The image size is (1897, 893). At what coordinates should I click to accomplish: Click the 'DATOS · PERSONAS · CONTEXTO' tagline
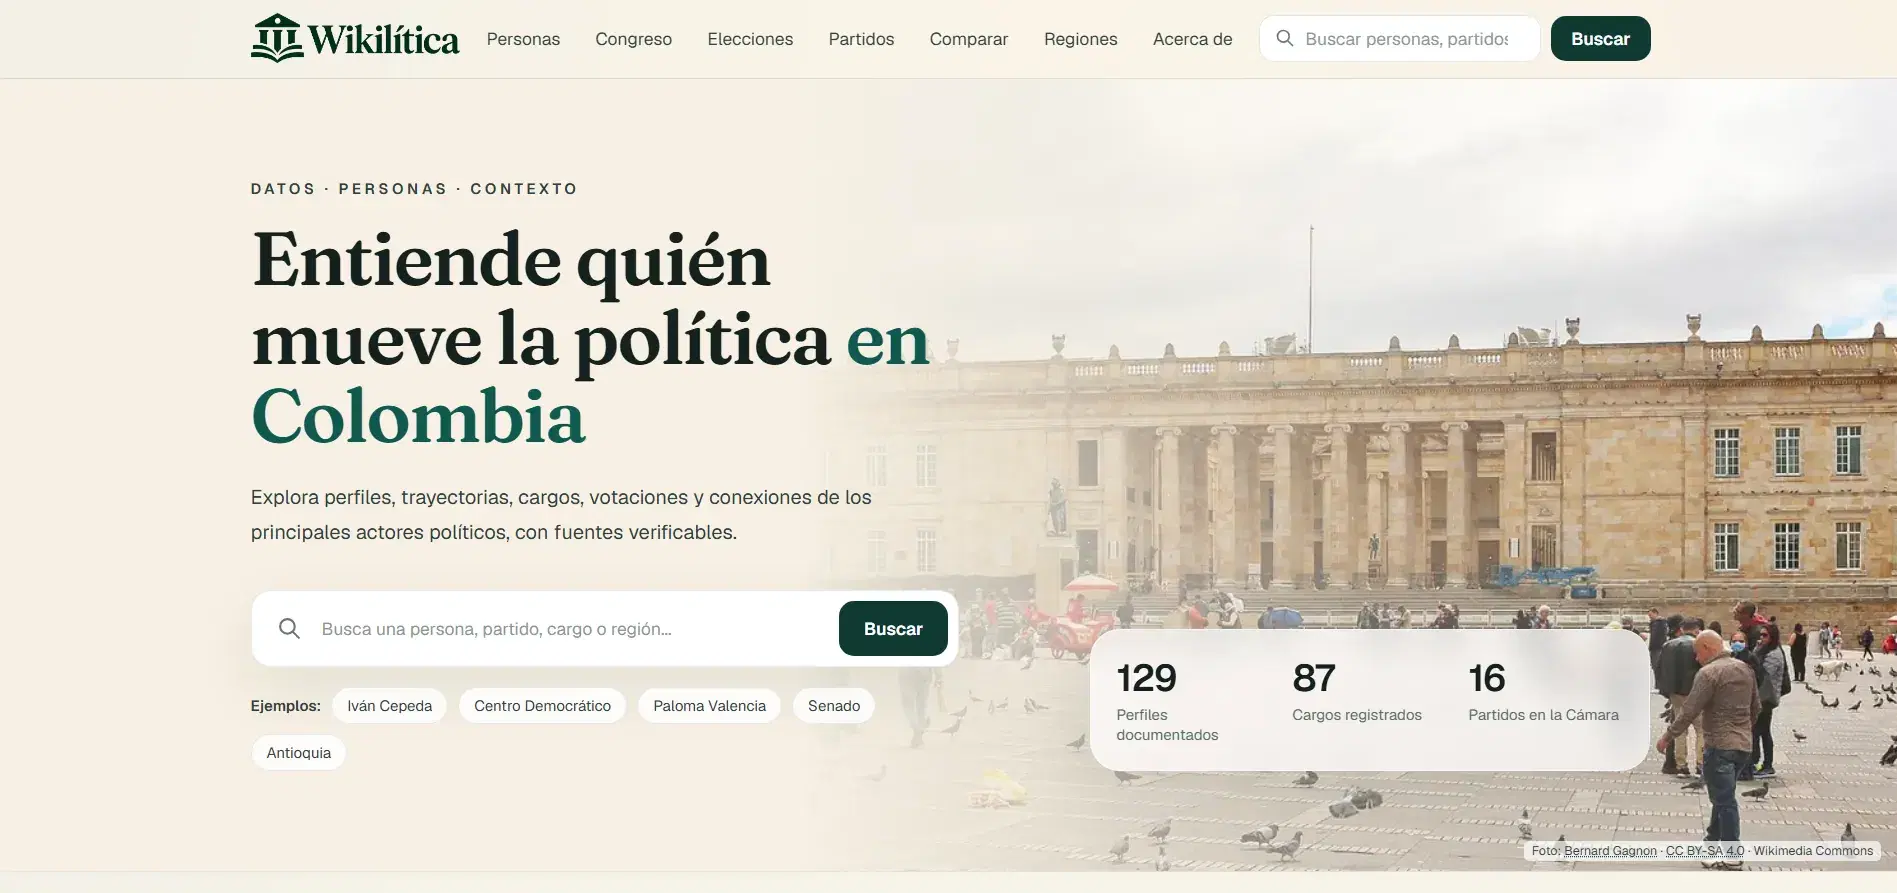[414, 189]
